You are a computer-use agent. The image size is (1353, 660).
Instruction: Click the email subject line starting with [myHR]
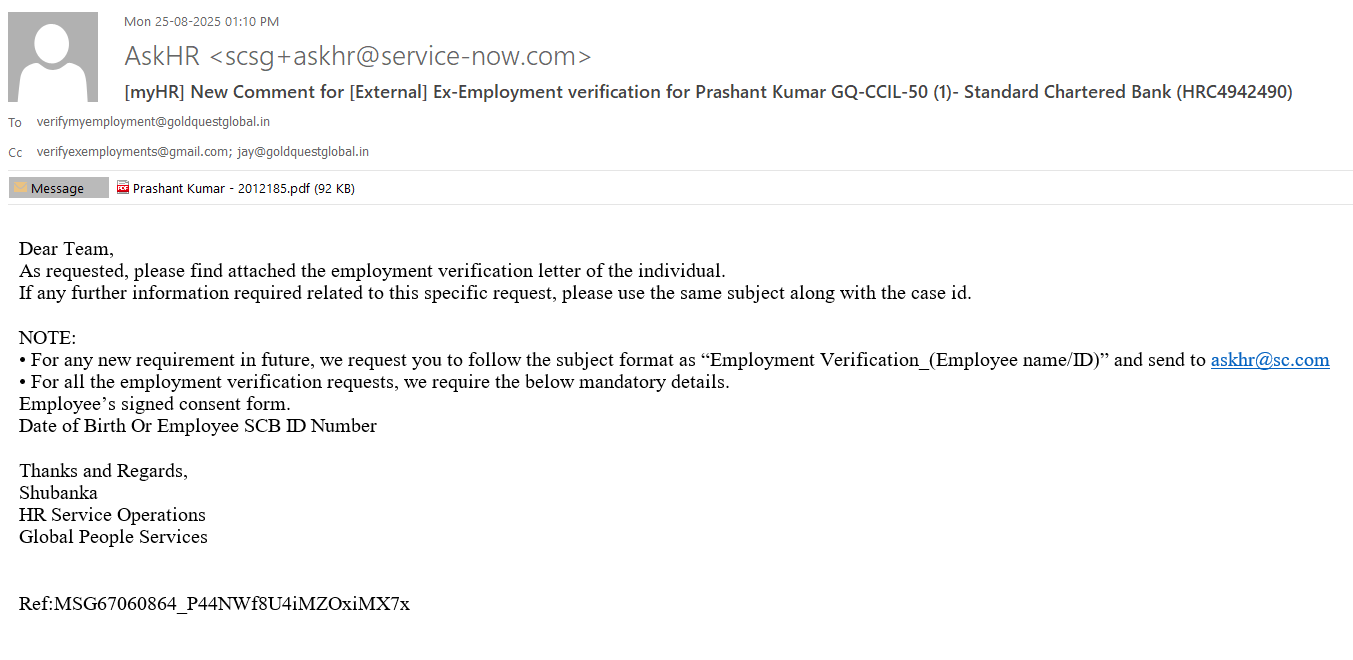pyautogui.click(x=708, y=92)
